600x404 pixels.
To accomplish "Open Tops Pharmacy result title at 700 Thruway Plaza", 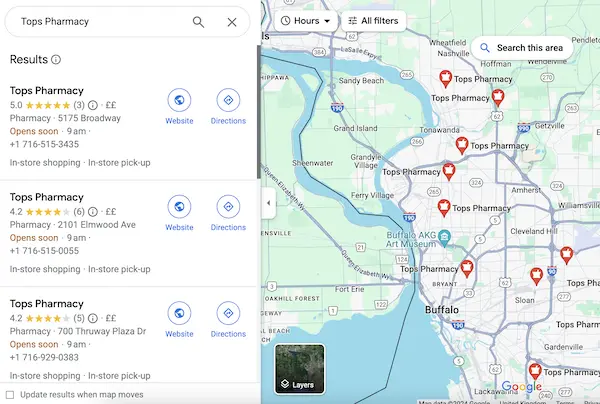I will (x=47, y=304).
